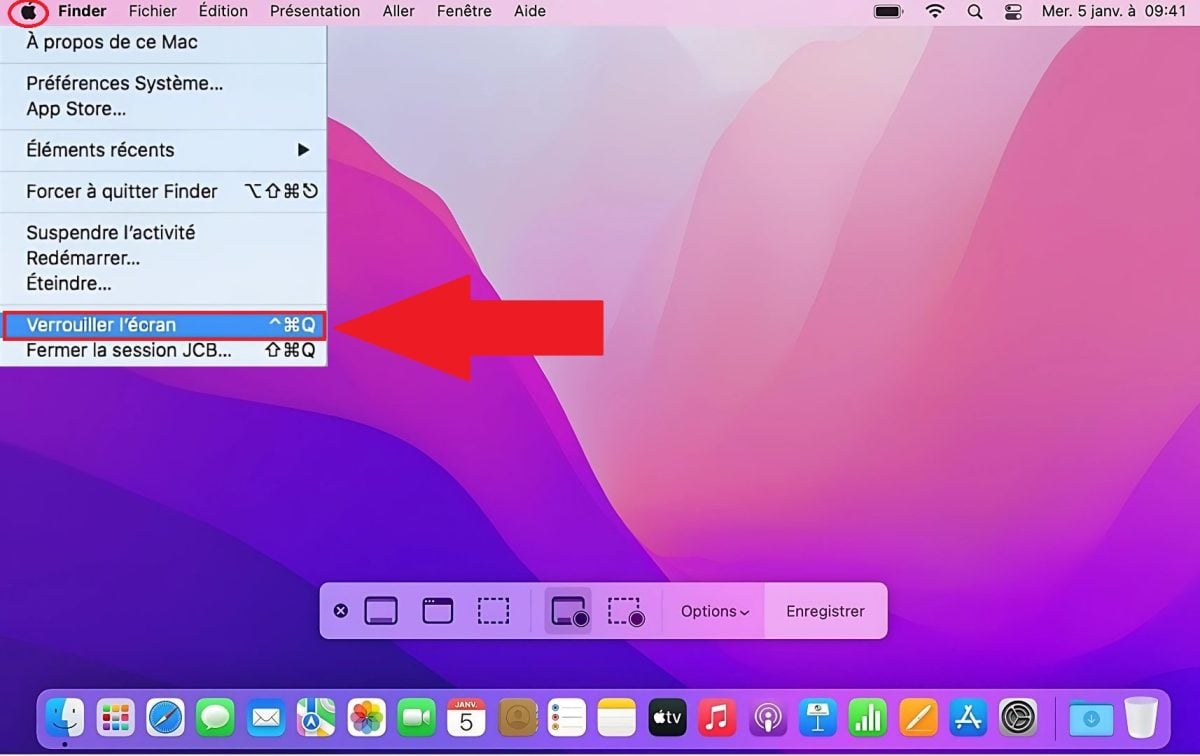Open the Options dropdown

click(714, 611)
